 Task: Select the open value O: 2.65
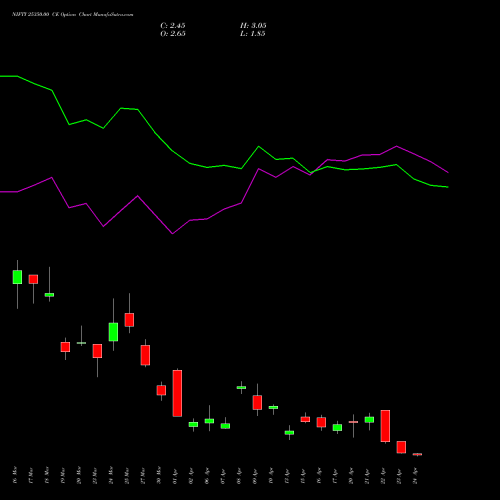click(x=173, y=34)
